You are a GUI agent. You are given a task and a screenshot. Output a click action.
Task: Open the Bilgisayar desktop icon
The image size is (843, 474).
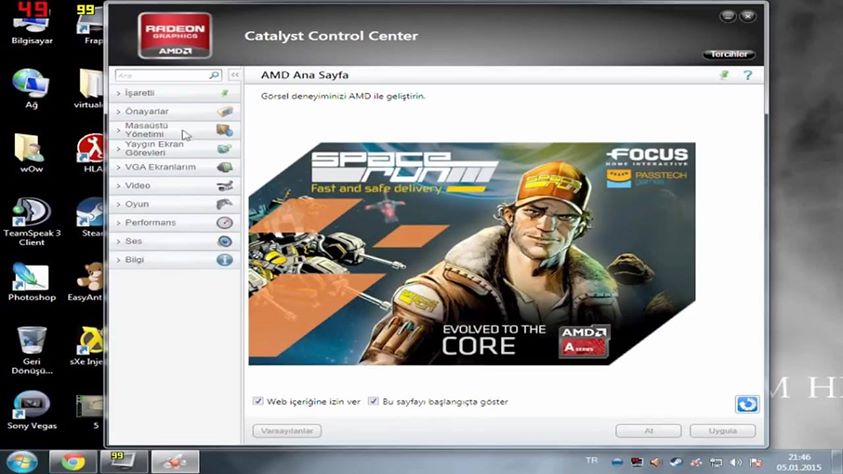pos(32,25)
